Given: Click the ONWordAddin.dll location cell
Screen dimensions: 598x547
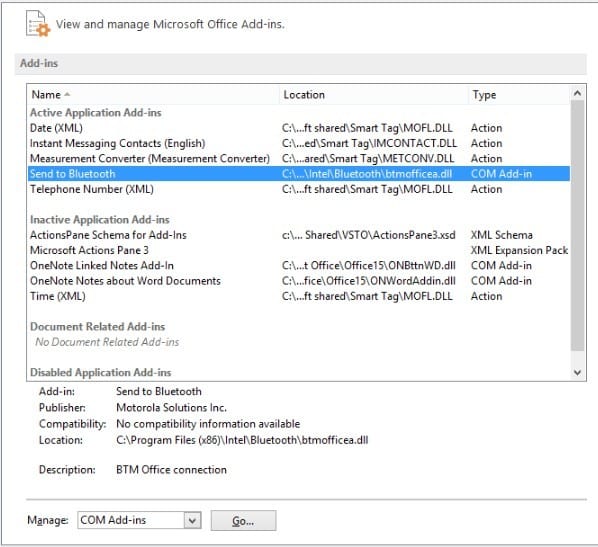Looking at the screenshot, I should pyautogui.click(x=368, y=281).
